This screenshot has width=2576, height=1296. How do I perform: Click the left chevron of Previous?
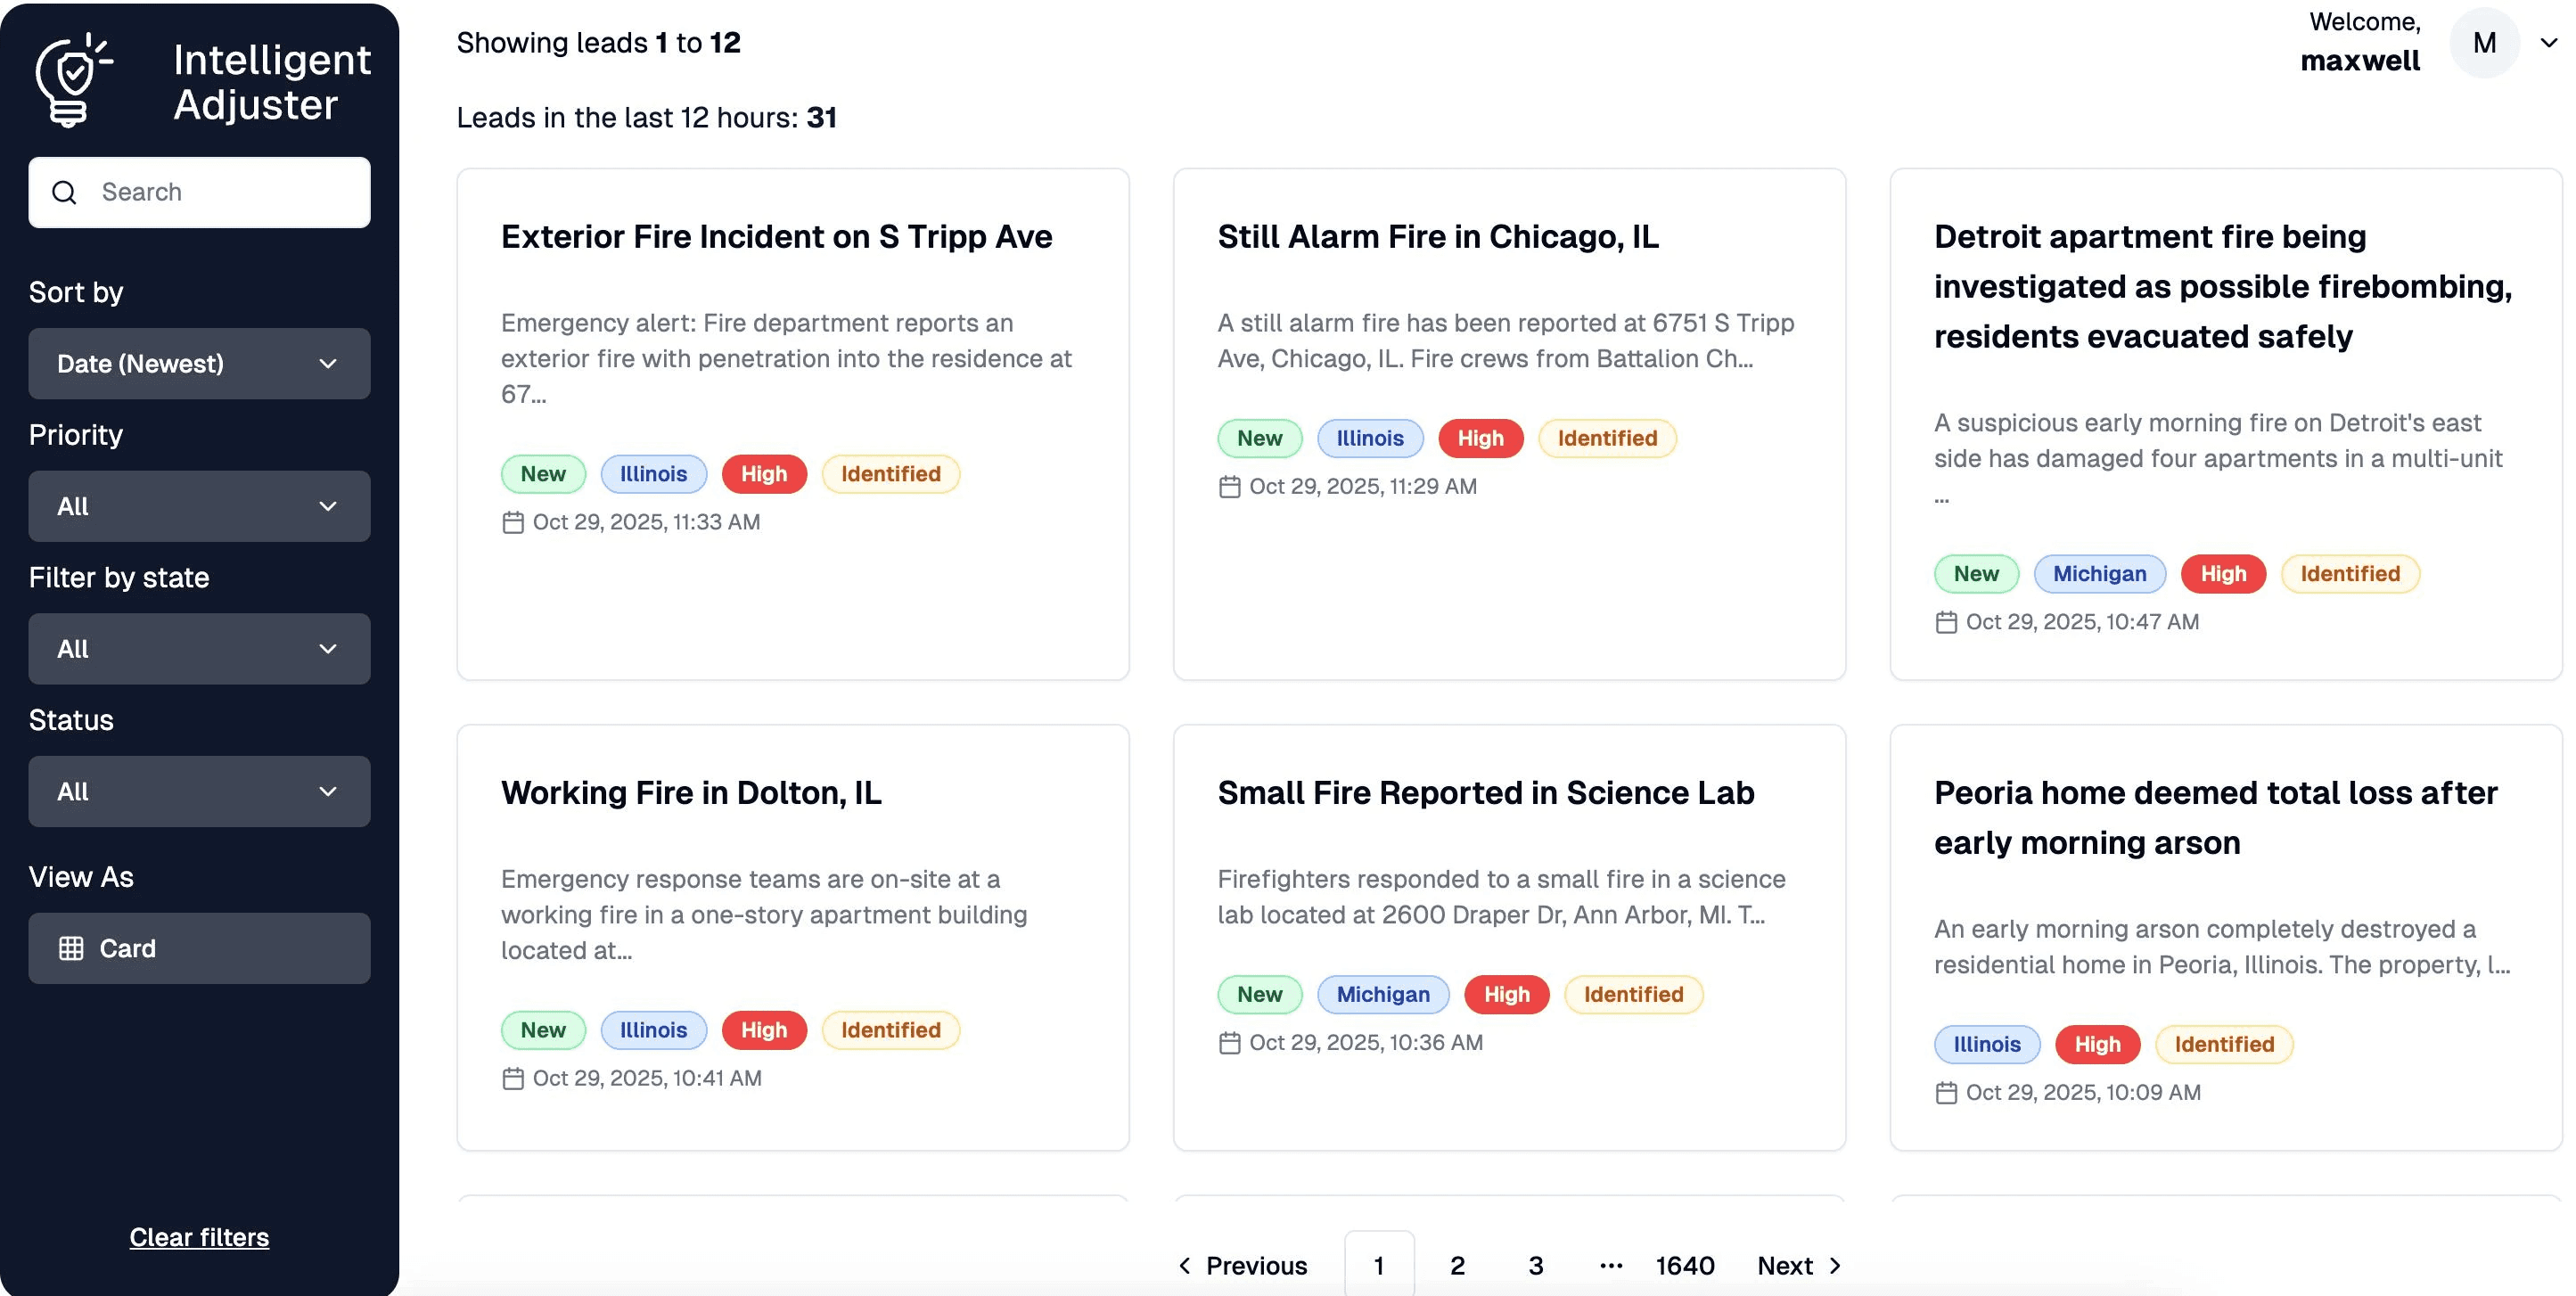(1185, 1266)
